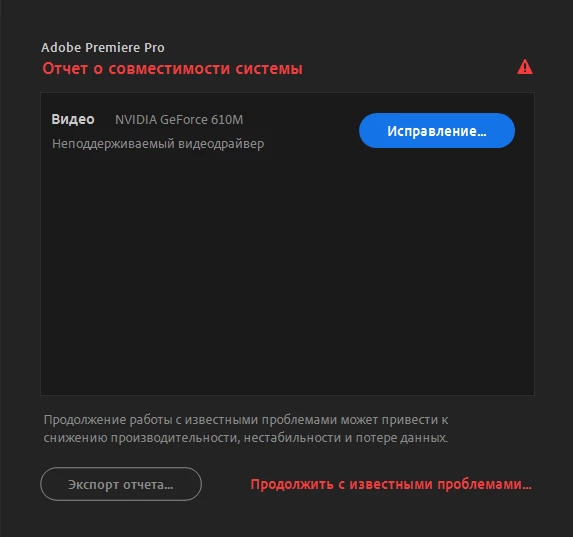Viewport: 573px width, 537px height.
Task: Click the Отчет о совместимости системы heading
Action: [172, 69]
